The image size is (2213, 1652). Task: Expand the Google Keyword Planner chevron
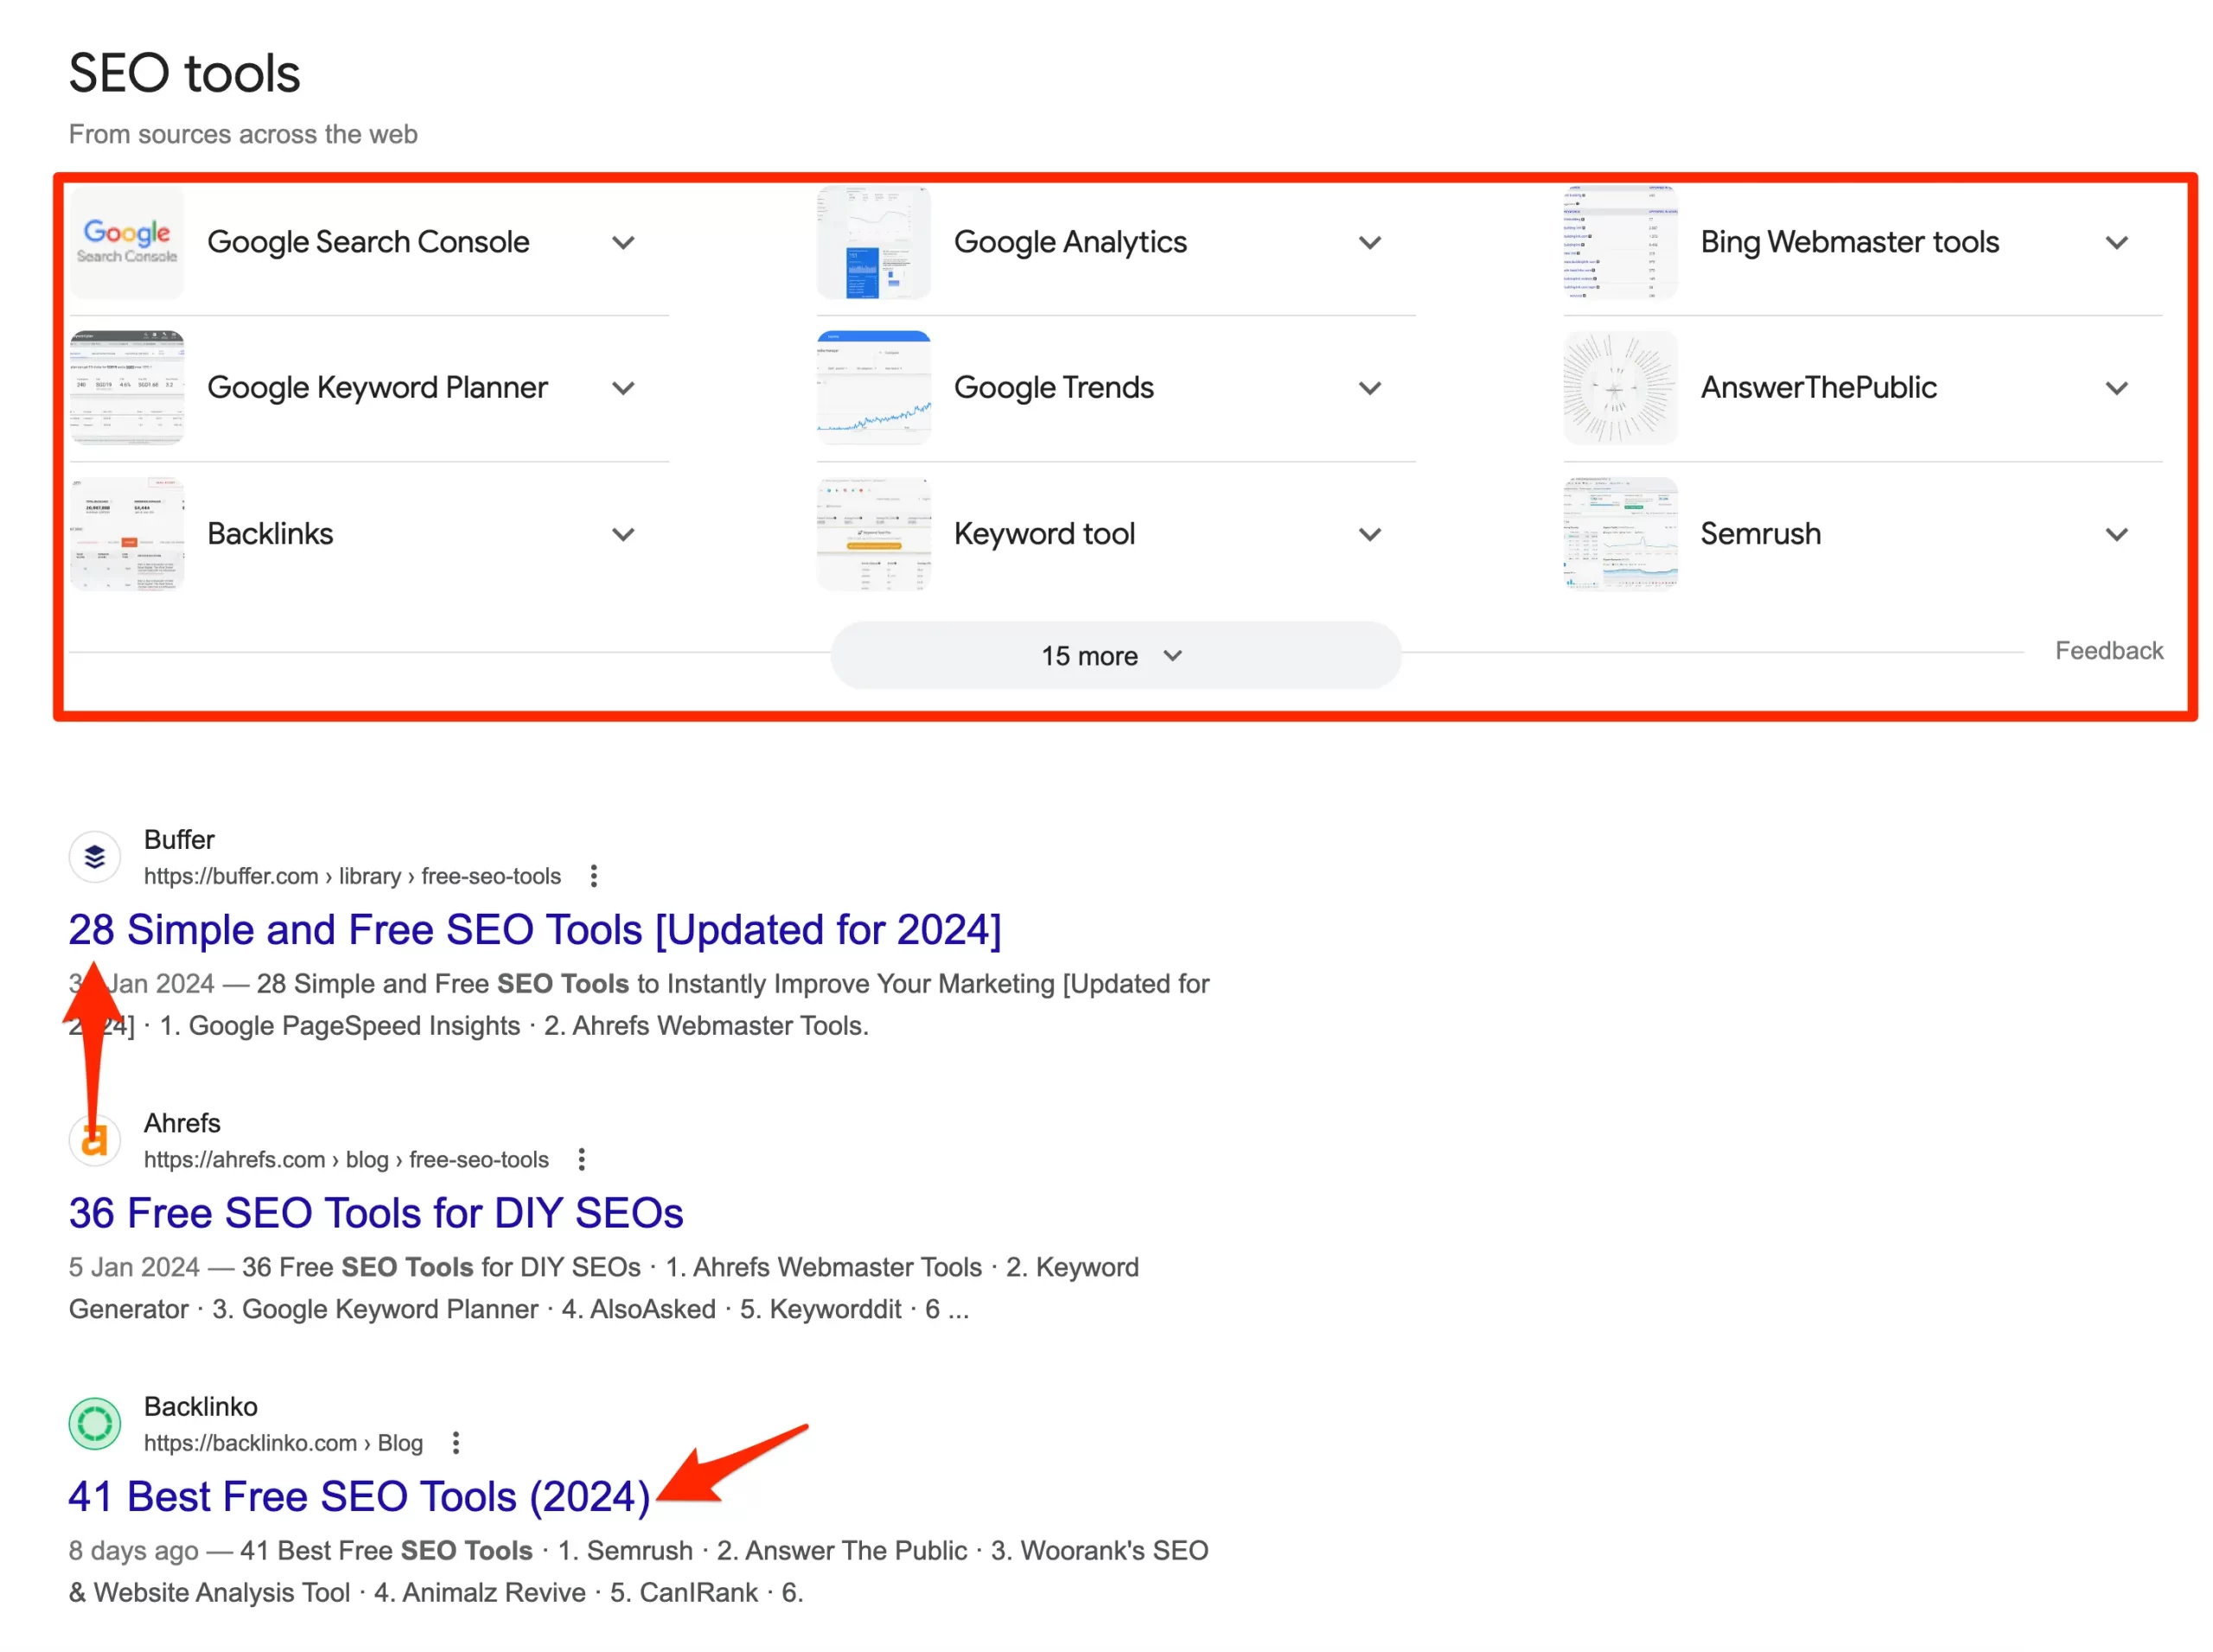(623, 387)
